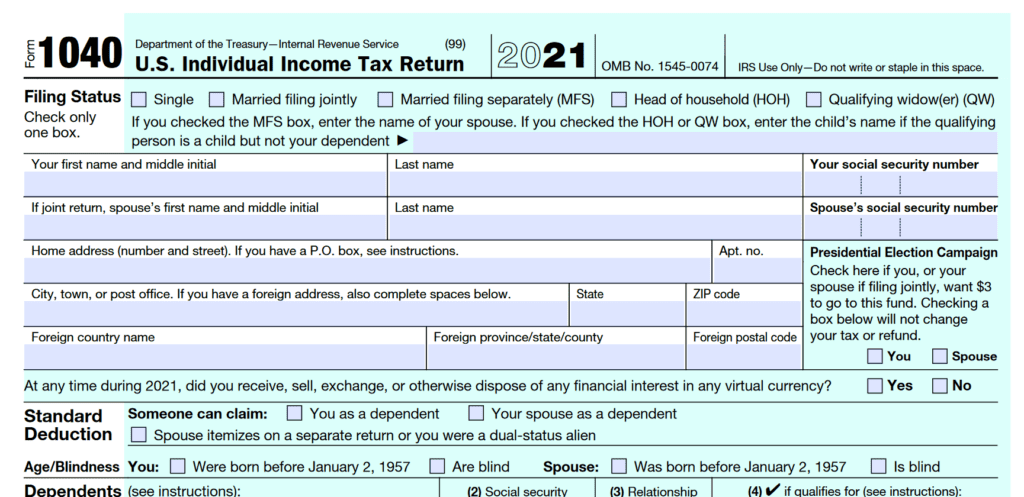This screenshot has height=497, width=1024.
Task: Check You 'Were born before January 2, 1957'
Action: point(178,466)
